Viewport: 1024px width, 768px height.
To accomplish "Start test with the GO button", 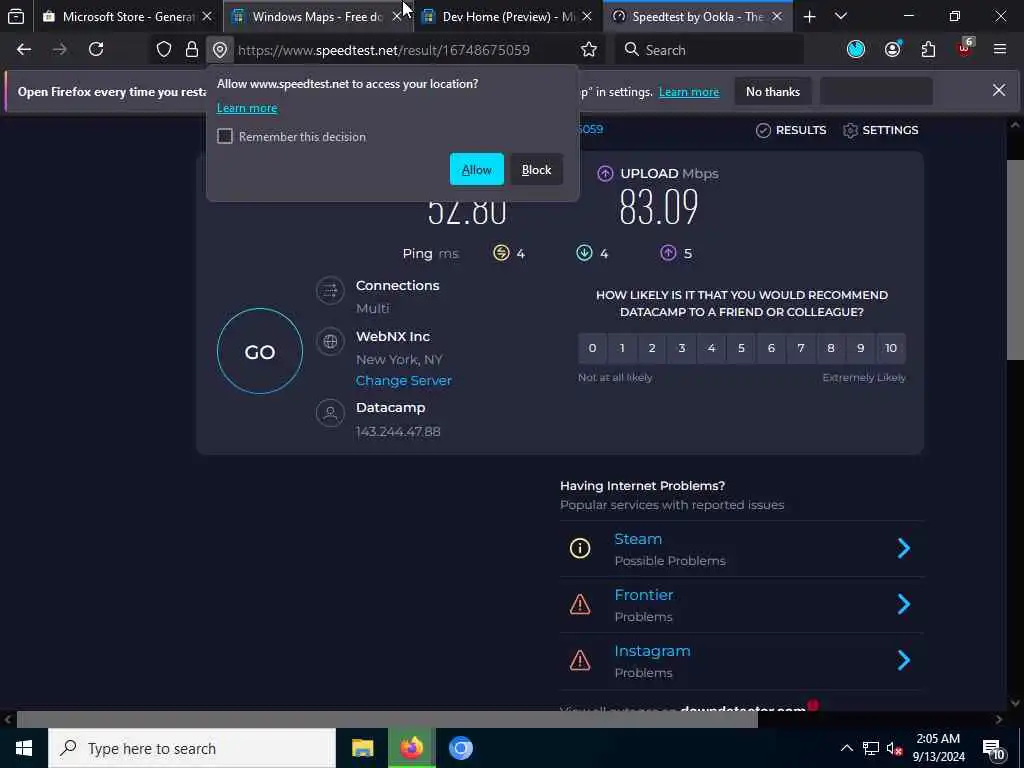I will point(260,351).
